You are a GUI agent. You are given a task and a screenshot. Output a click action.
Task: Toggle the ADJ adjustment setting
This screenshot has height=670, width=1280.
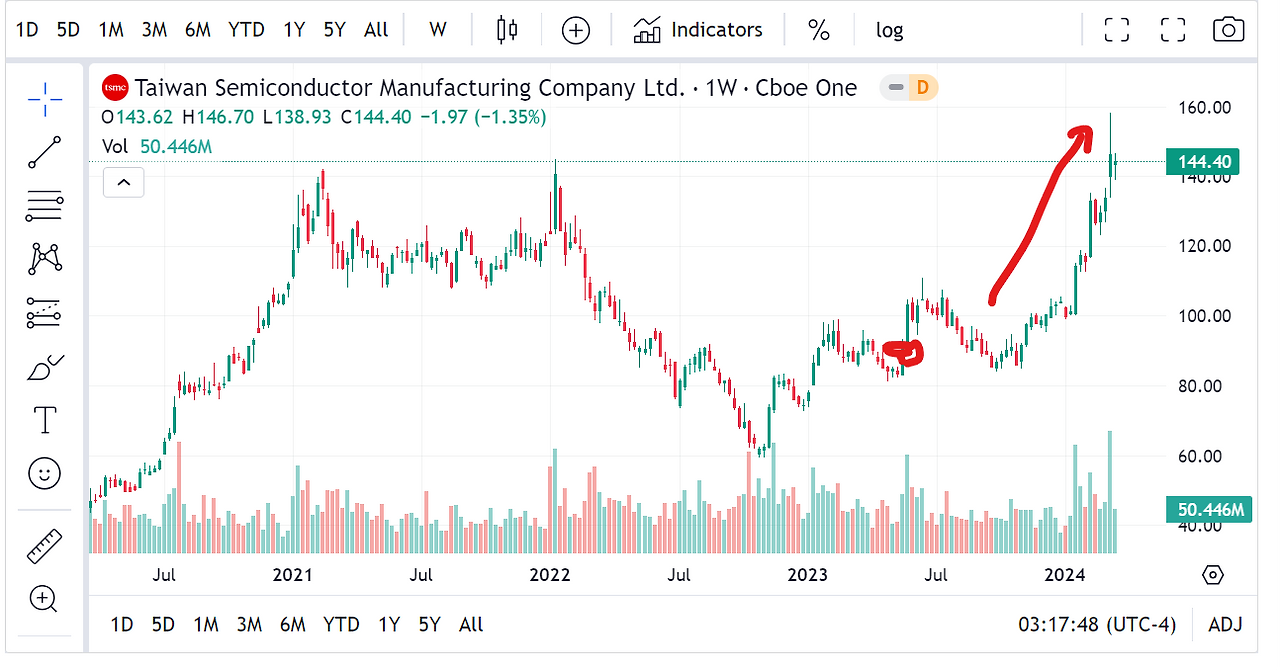[x=1225, y=624]
